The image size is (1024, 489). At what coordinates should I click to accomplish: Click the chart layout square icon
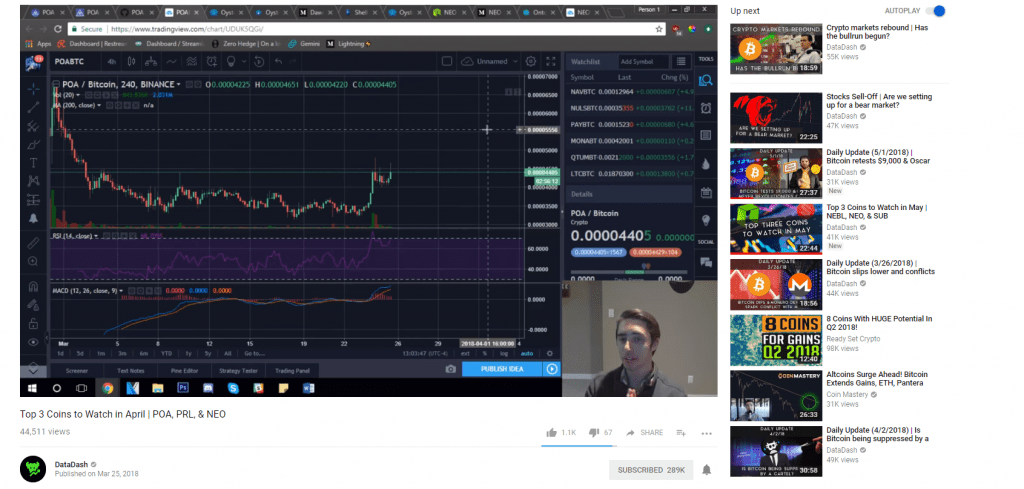pyautogui.click(x=447, y=61)
